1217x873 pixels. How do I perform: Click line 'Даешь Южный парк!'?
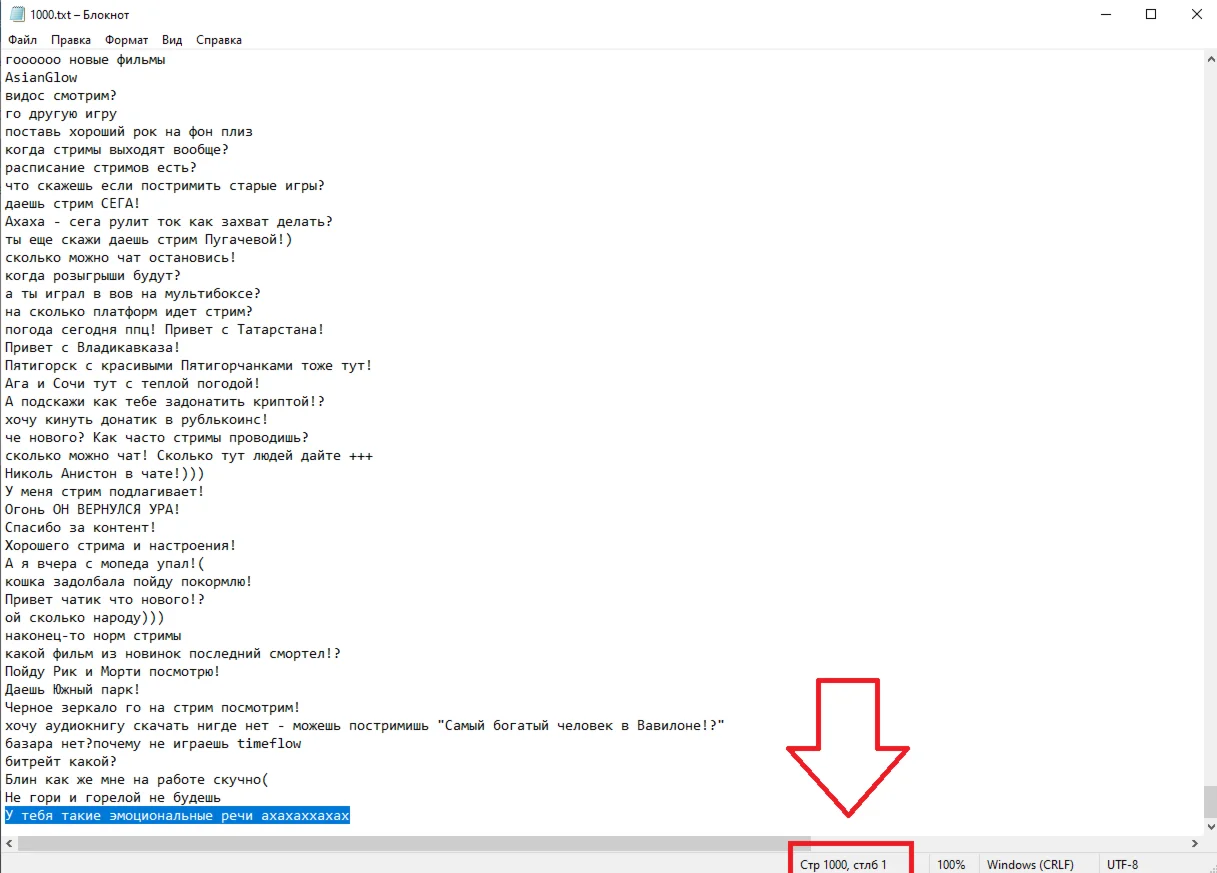(x=73, y=689)
